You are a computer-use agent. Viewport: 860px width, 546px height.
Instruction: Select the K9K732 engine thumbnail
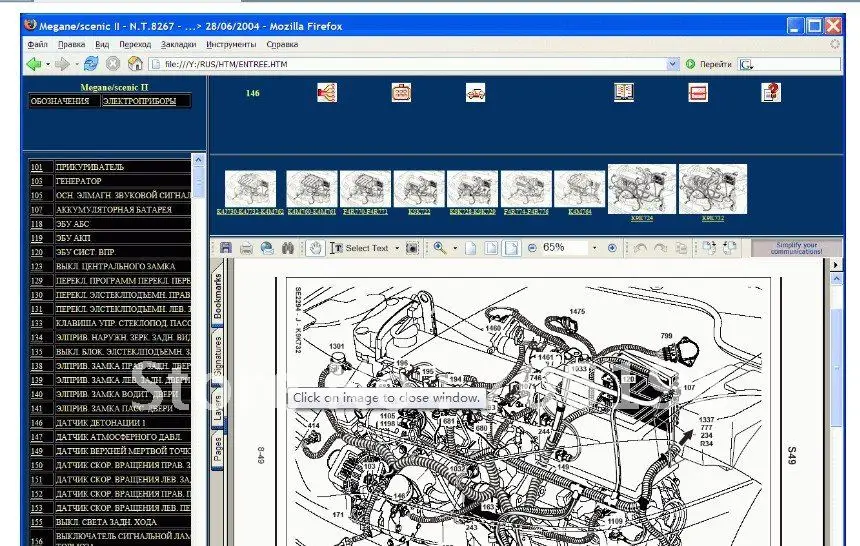pos(712,189)
